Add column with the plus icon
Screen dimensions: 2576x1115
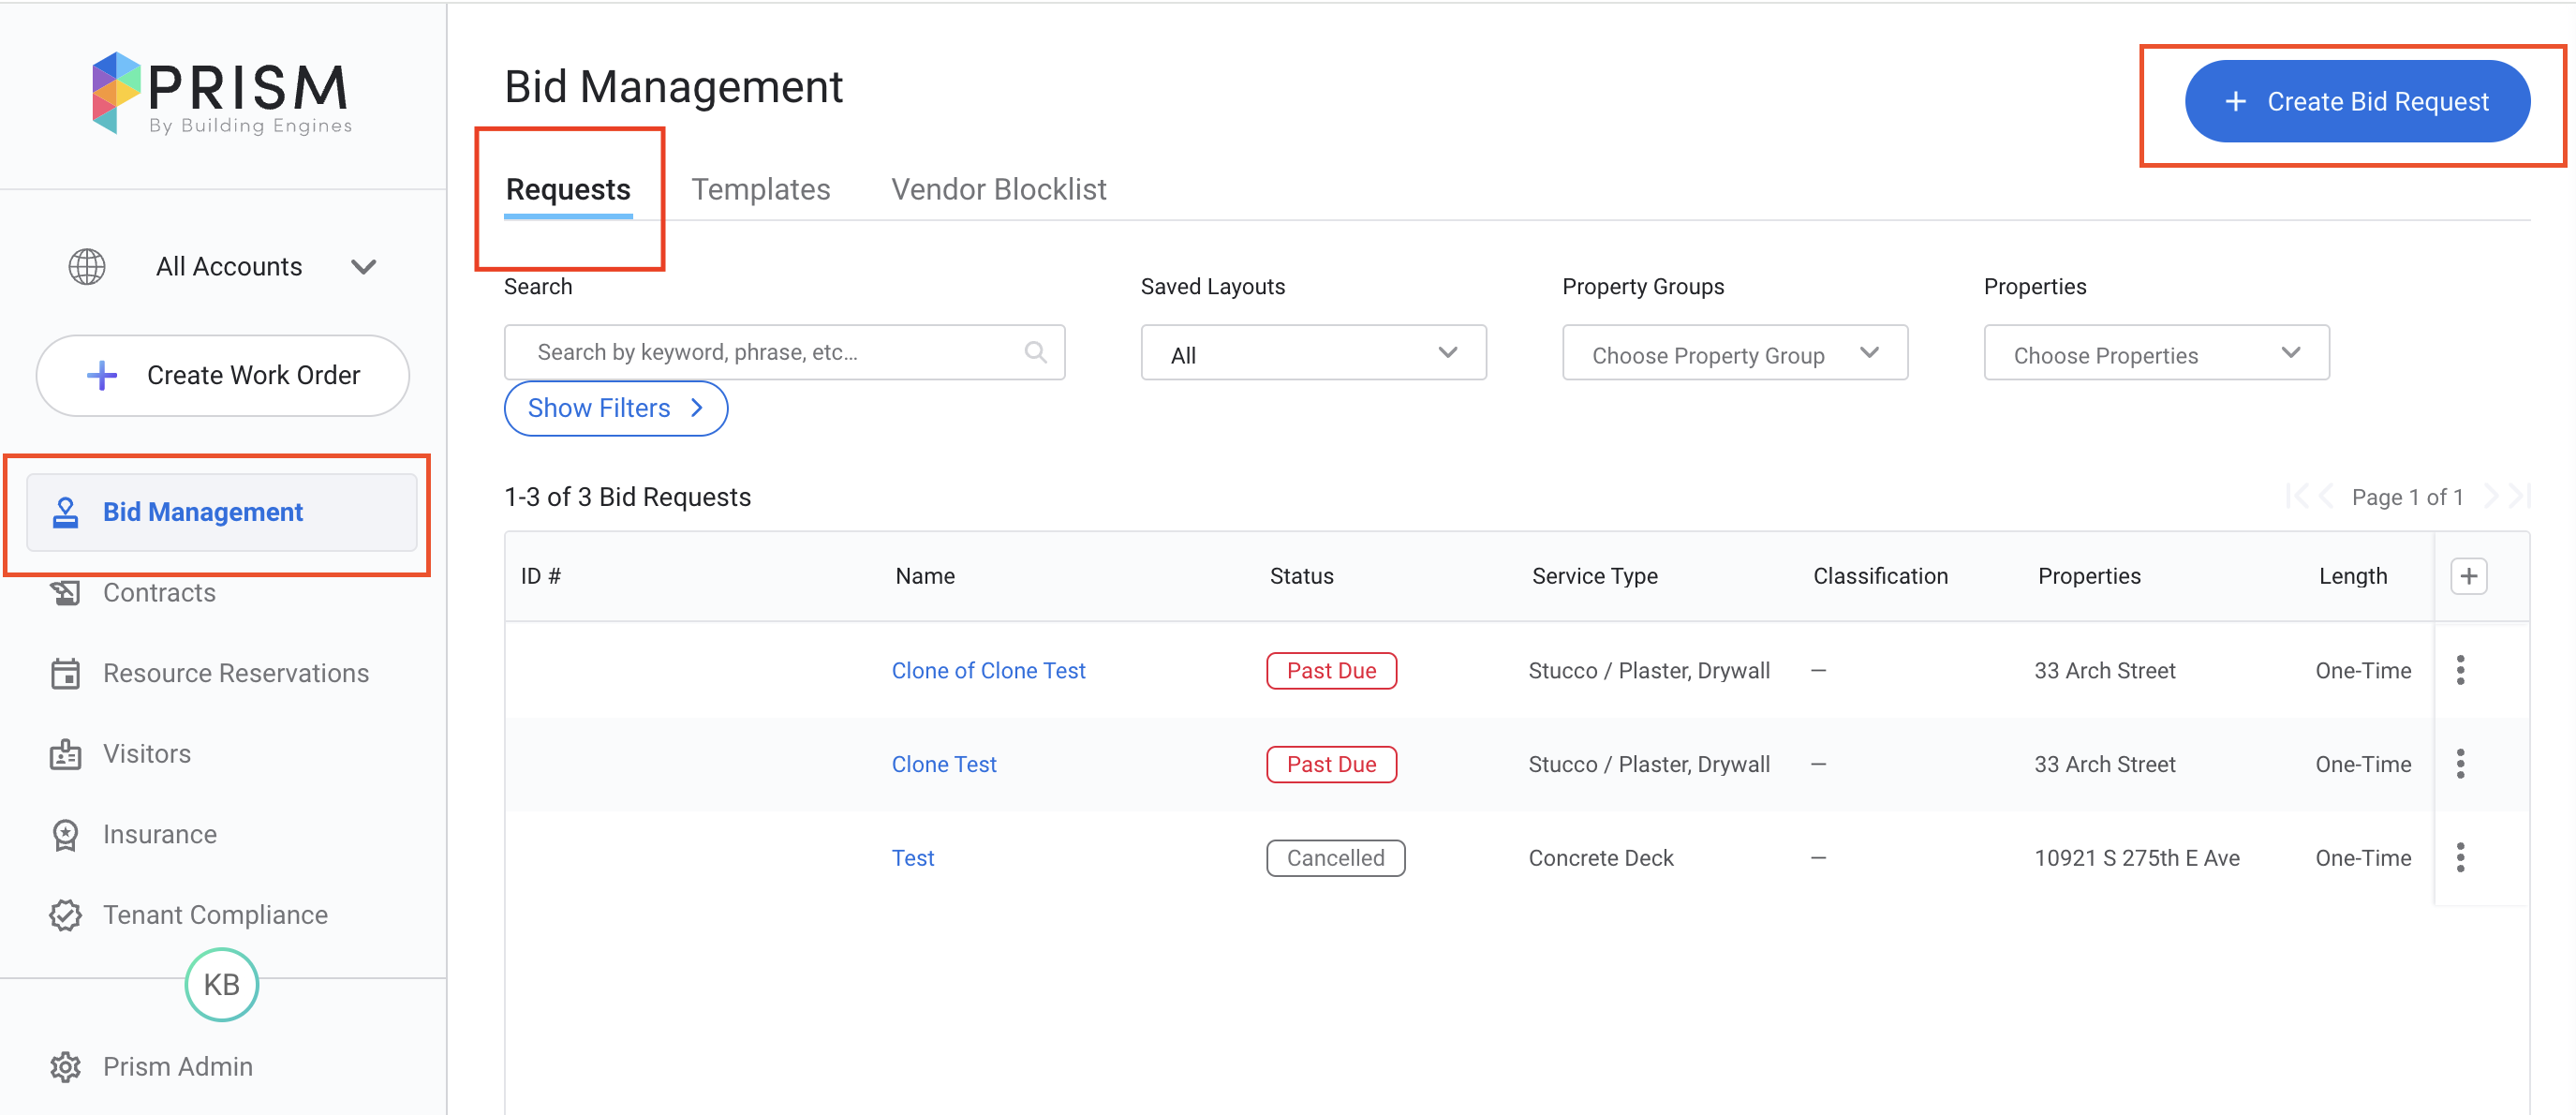2468,576
